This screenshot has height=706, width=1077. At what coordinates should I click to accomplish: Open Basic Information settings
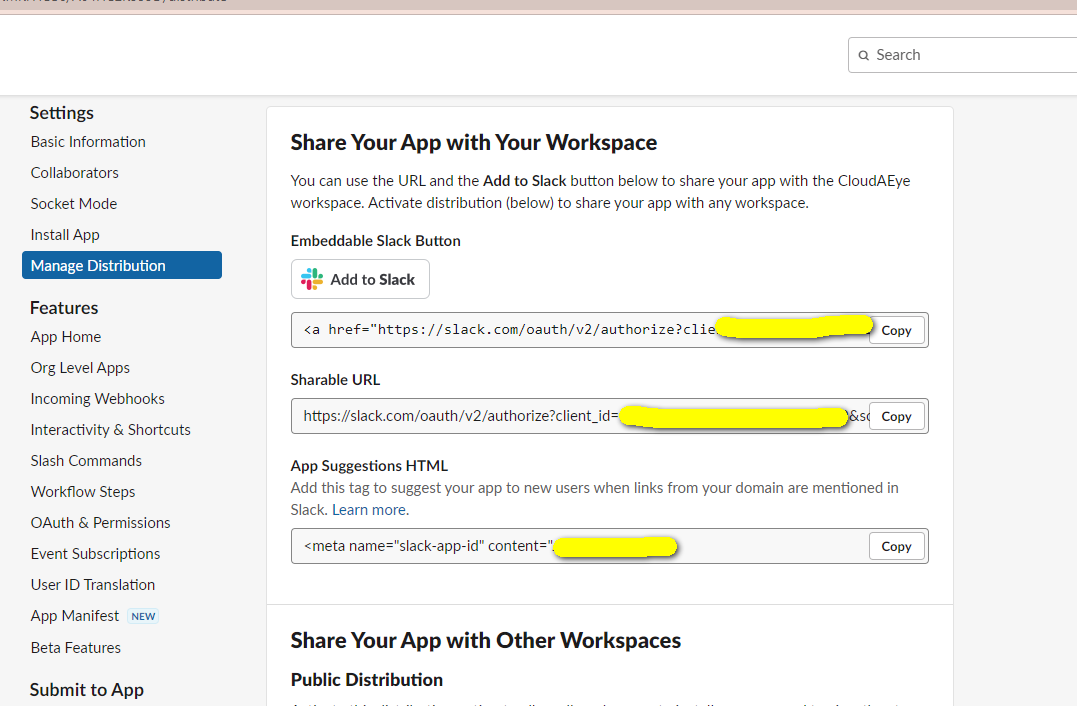[88, 141]
